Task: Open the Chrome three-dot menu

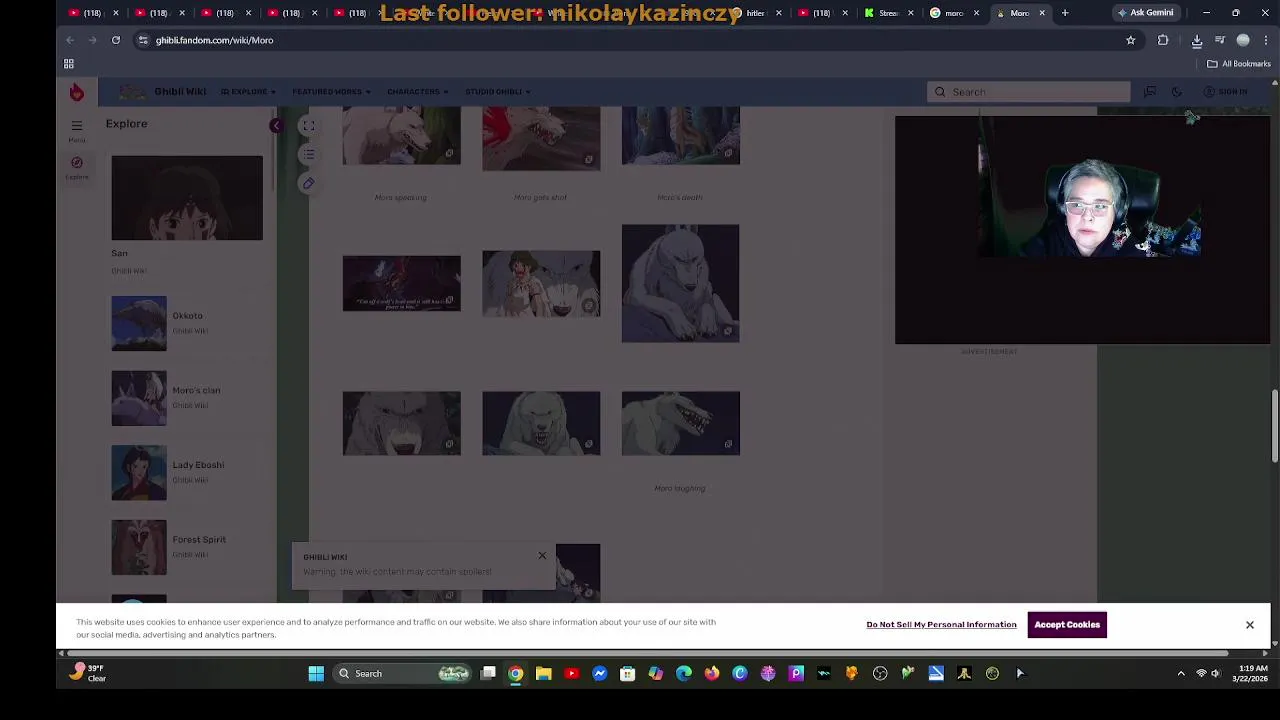Action: coord(1266,40)
